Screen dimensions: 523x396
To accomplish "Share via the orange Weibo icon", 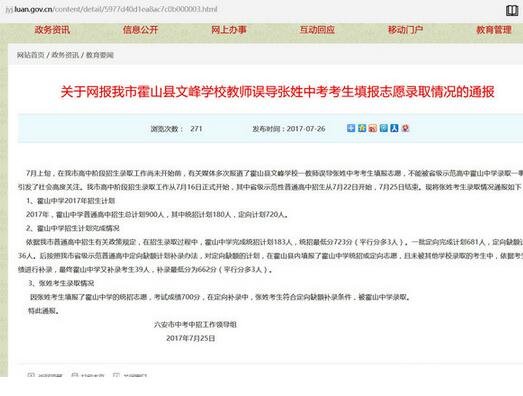I will (x=373, y=128).
